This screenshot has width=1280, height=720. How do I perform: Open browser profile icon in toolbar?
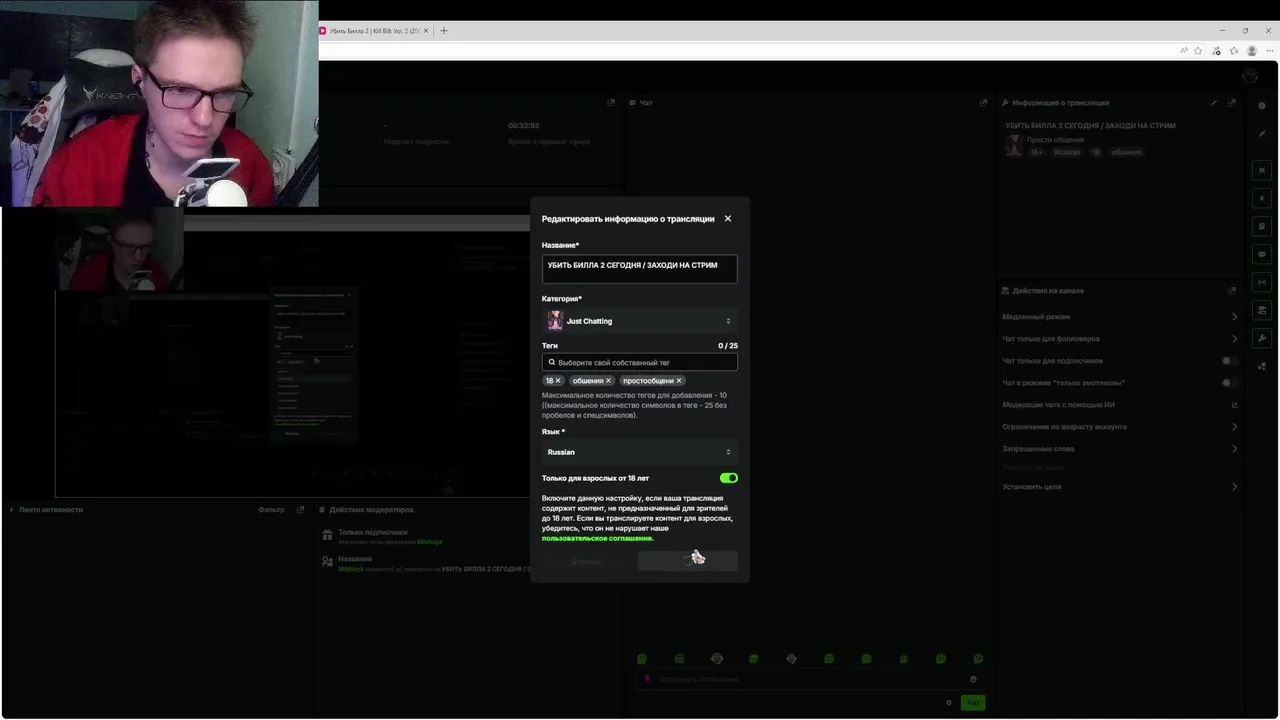point(1251,51)
